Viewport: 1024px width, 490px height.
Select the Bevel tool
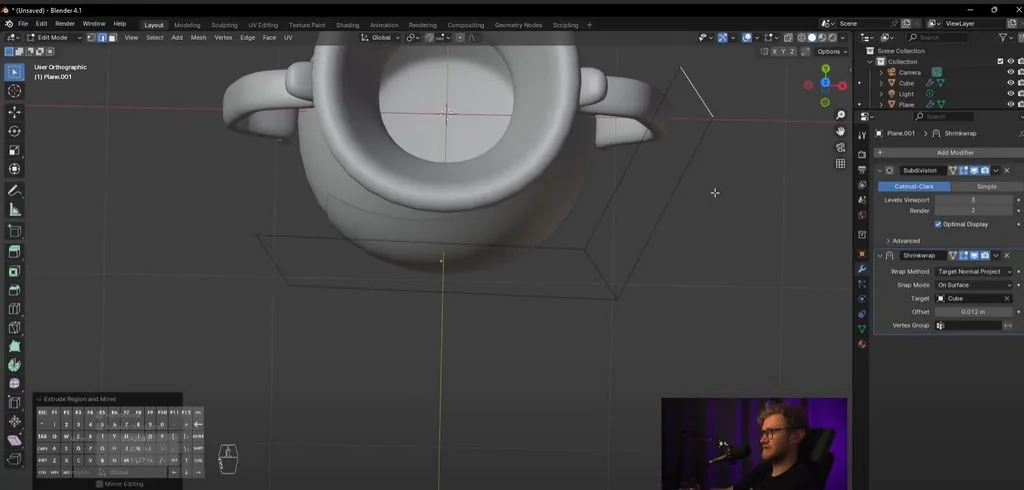[x=14, y=290]
